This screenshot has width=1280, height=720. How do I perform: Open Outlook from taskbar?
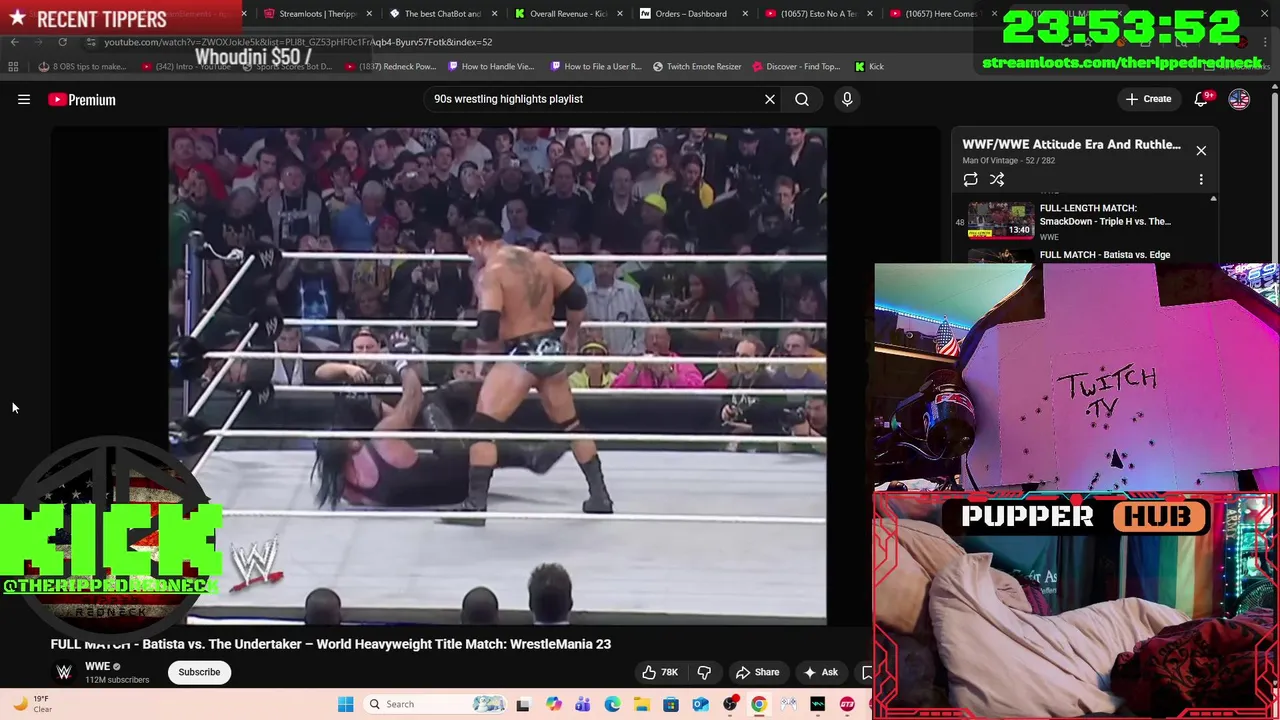[x=700, y=704]
